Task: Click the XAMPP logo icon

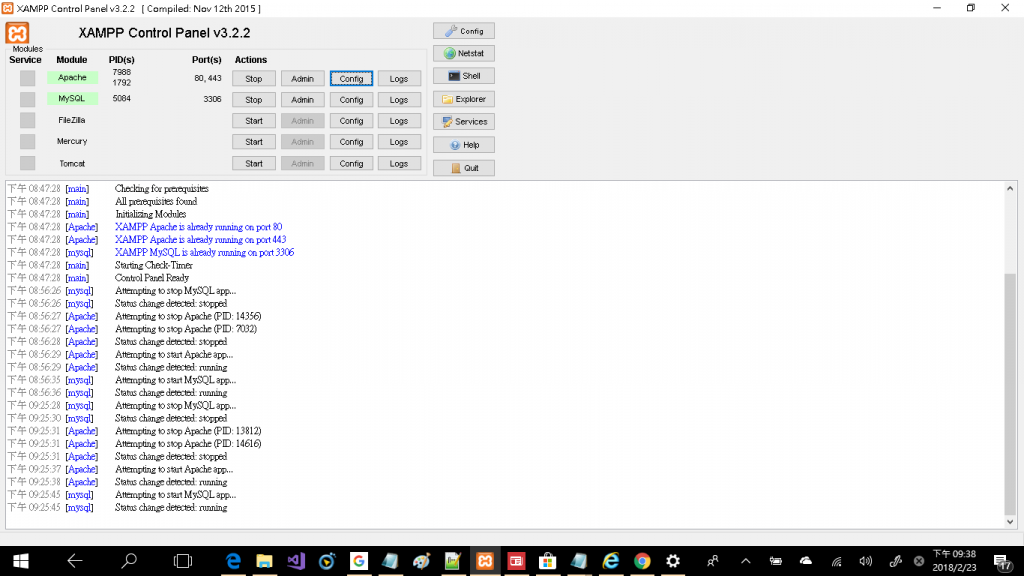Action: [x=18, y=33]
